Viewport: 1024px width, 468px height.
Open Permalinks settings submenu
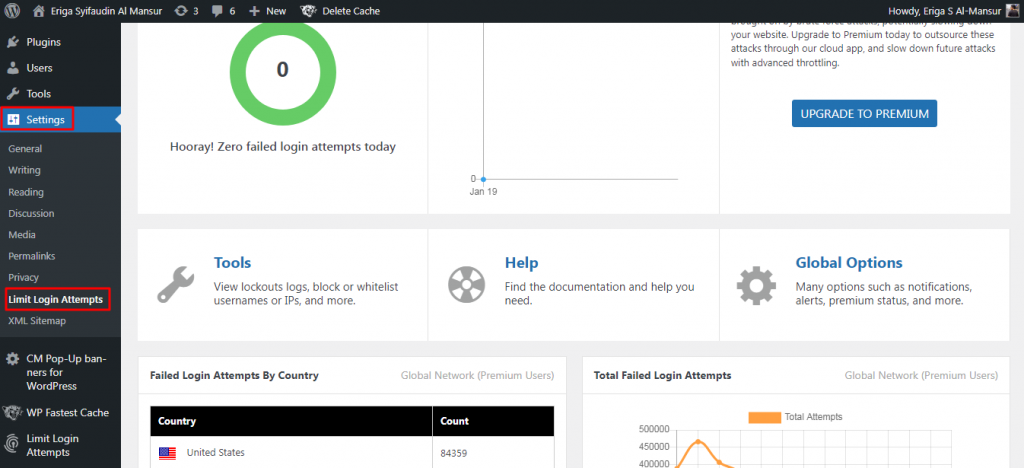coord(30,256)
